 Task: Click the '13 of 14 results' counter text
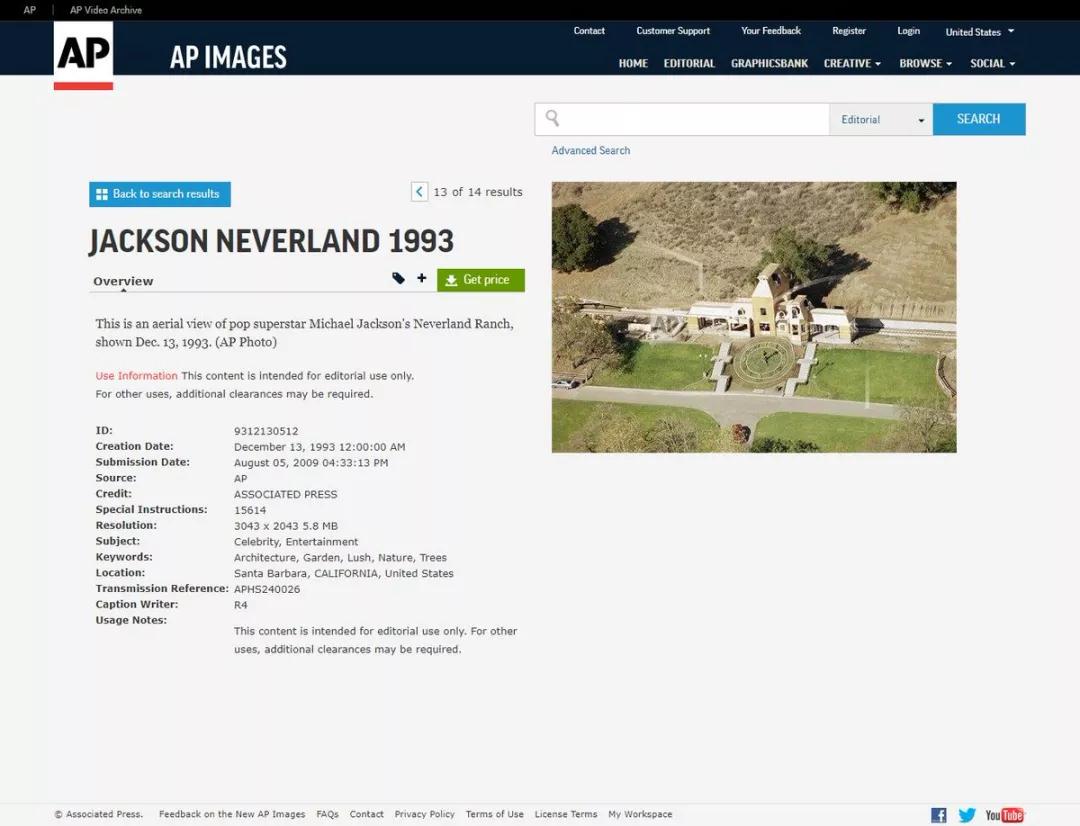click(477, 192)
